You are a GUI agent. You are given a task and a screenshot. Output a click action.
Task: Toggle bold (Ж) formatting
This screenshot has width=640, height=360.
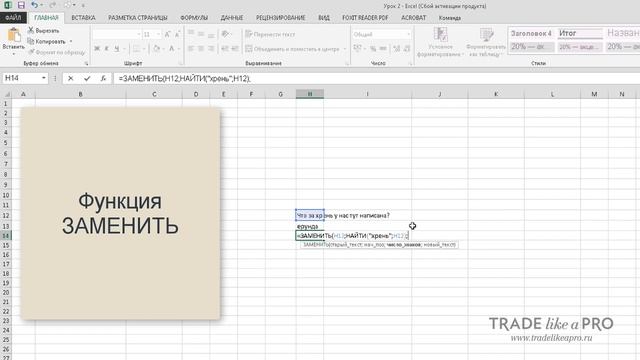pyautogui.click(x=97, y=49)
